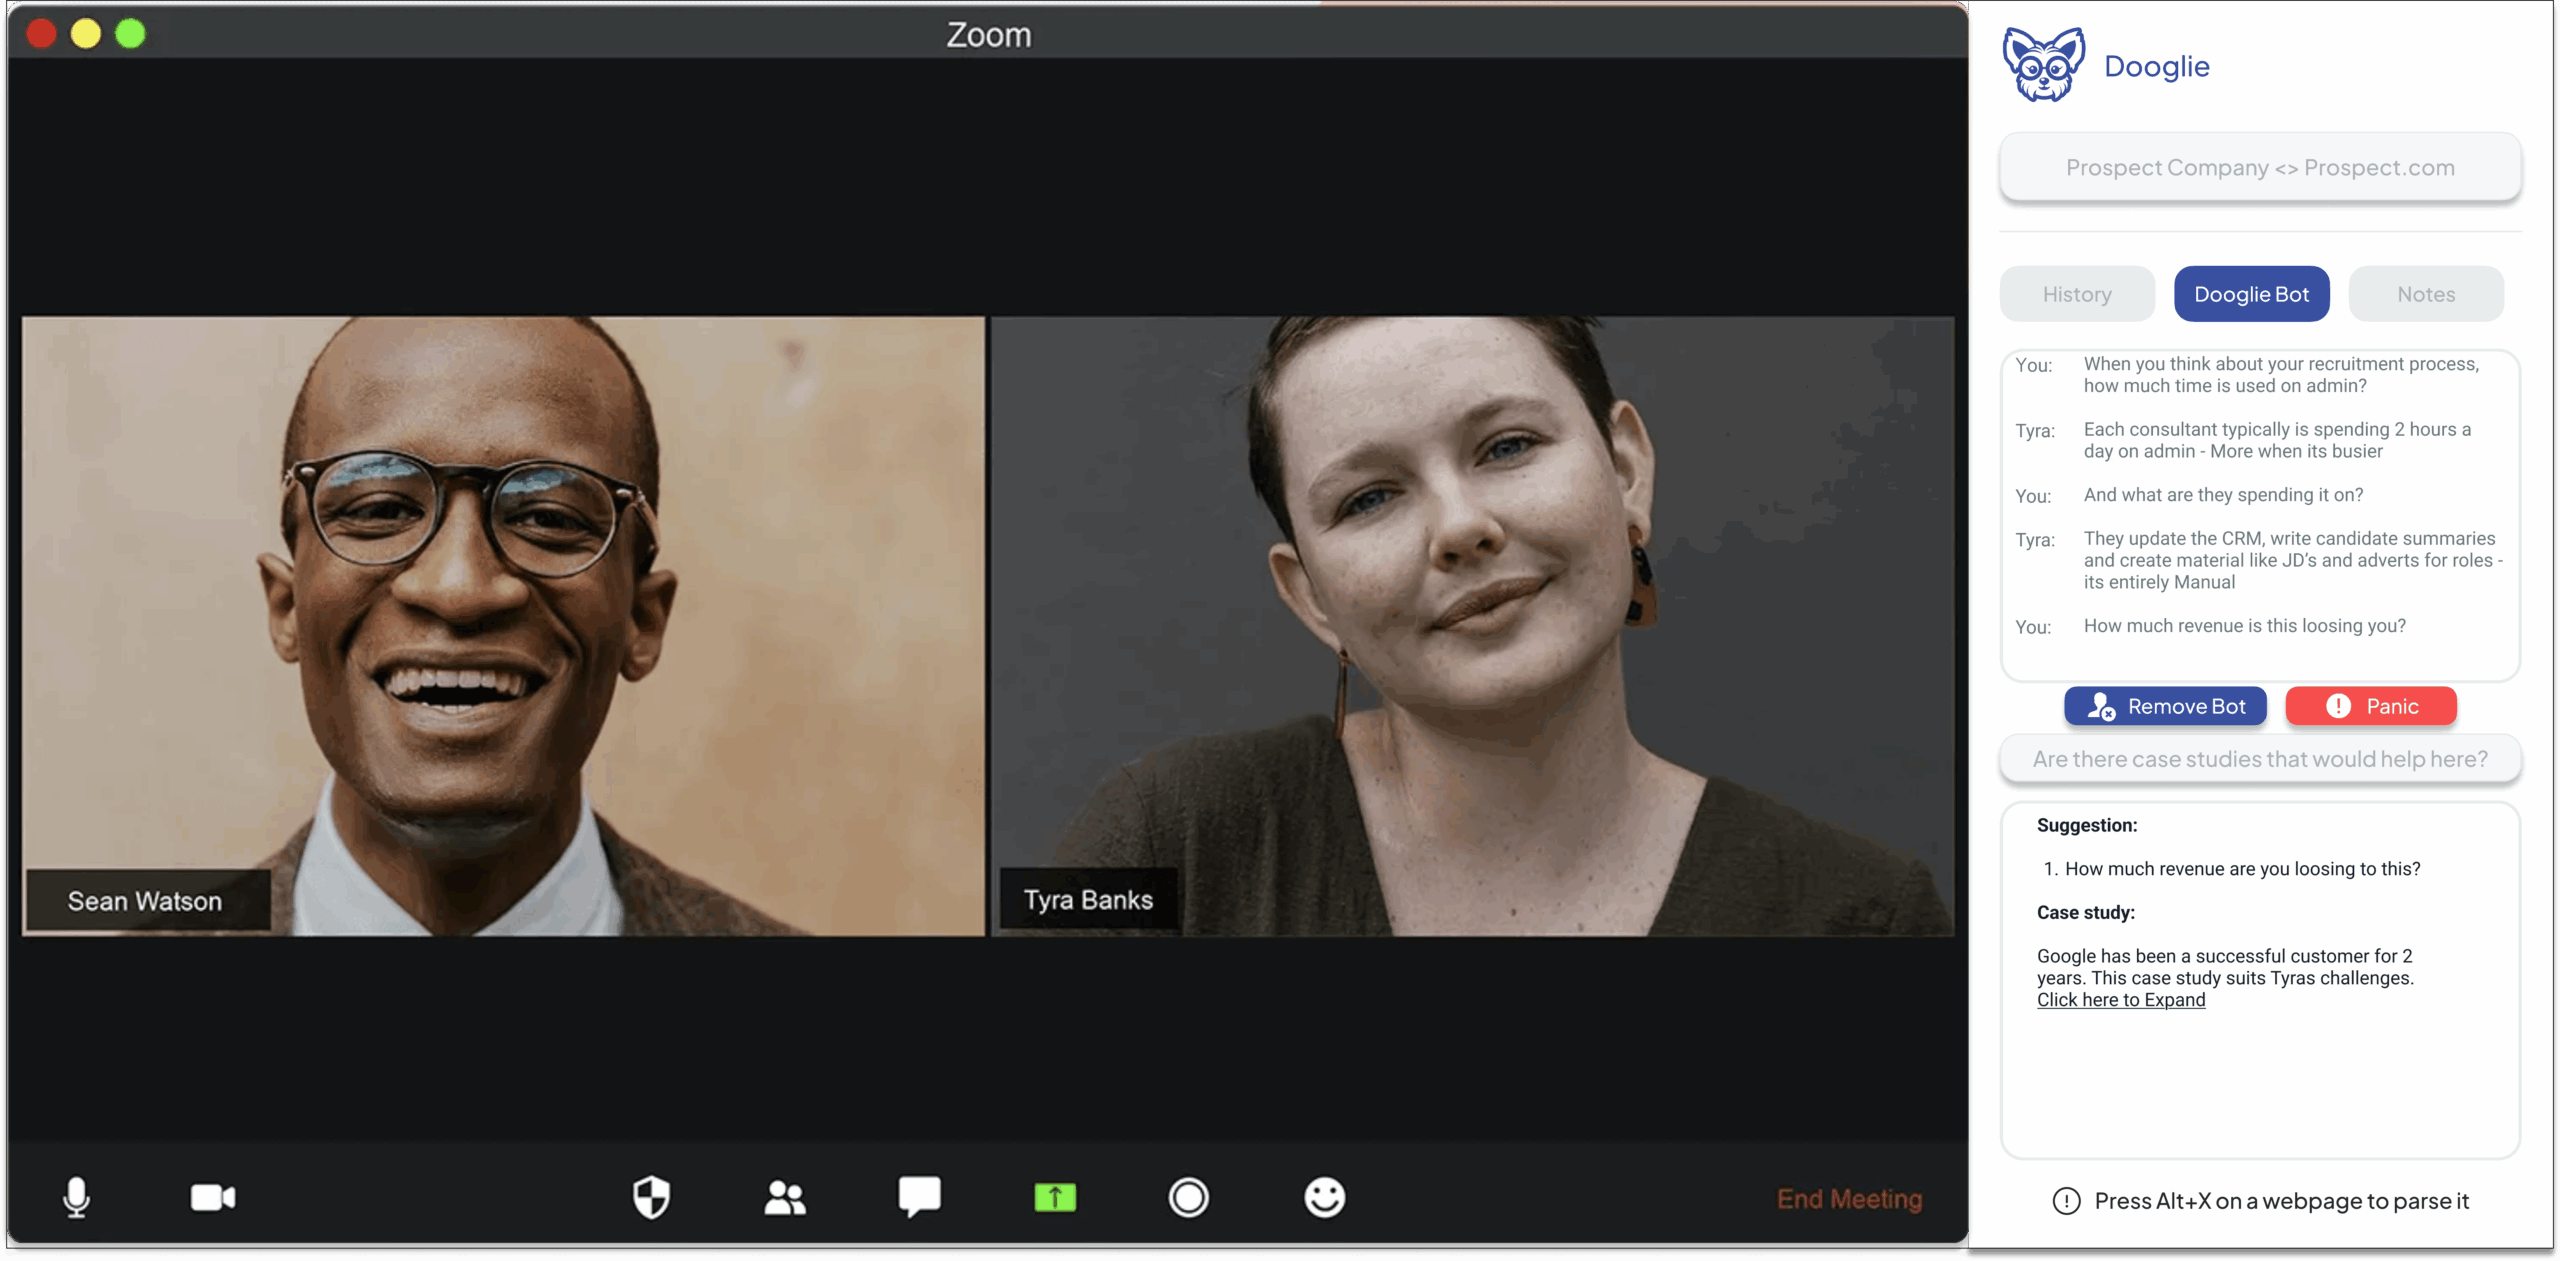The width and height of the screenshot is (2560, 1261).
Task: Select Tyra Banks video tile
Action: (1472, 626)
